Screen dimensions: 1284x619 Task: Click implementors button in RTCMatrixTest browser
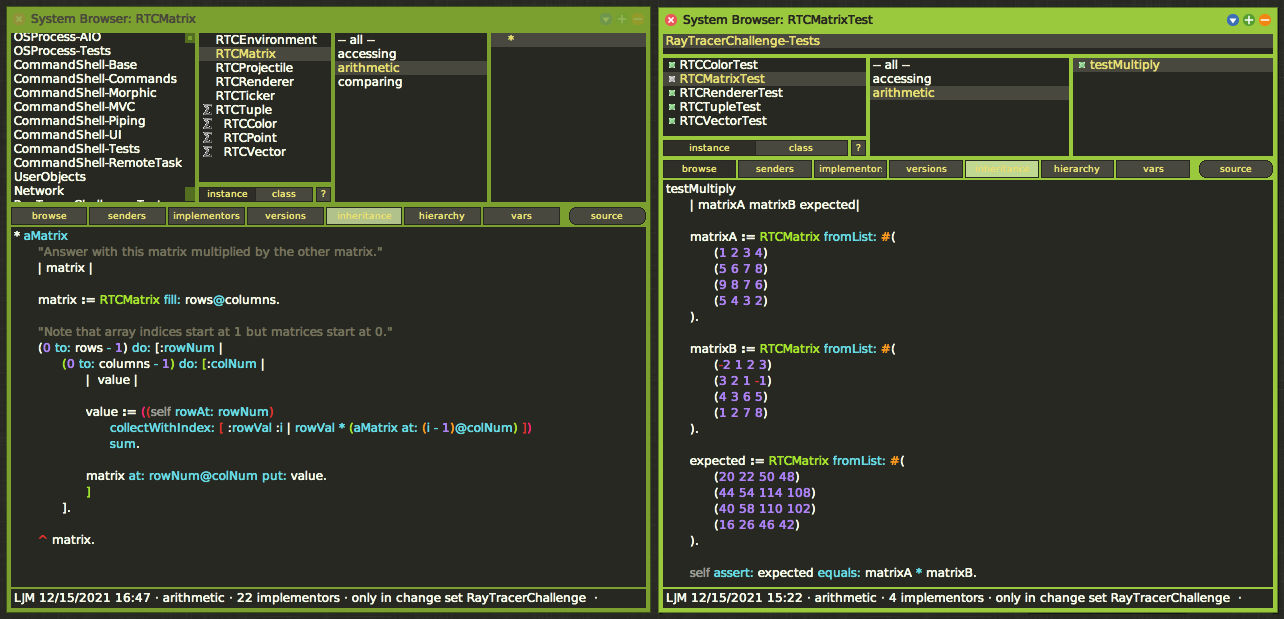tap(850, 169)
